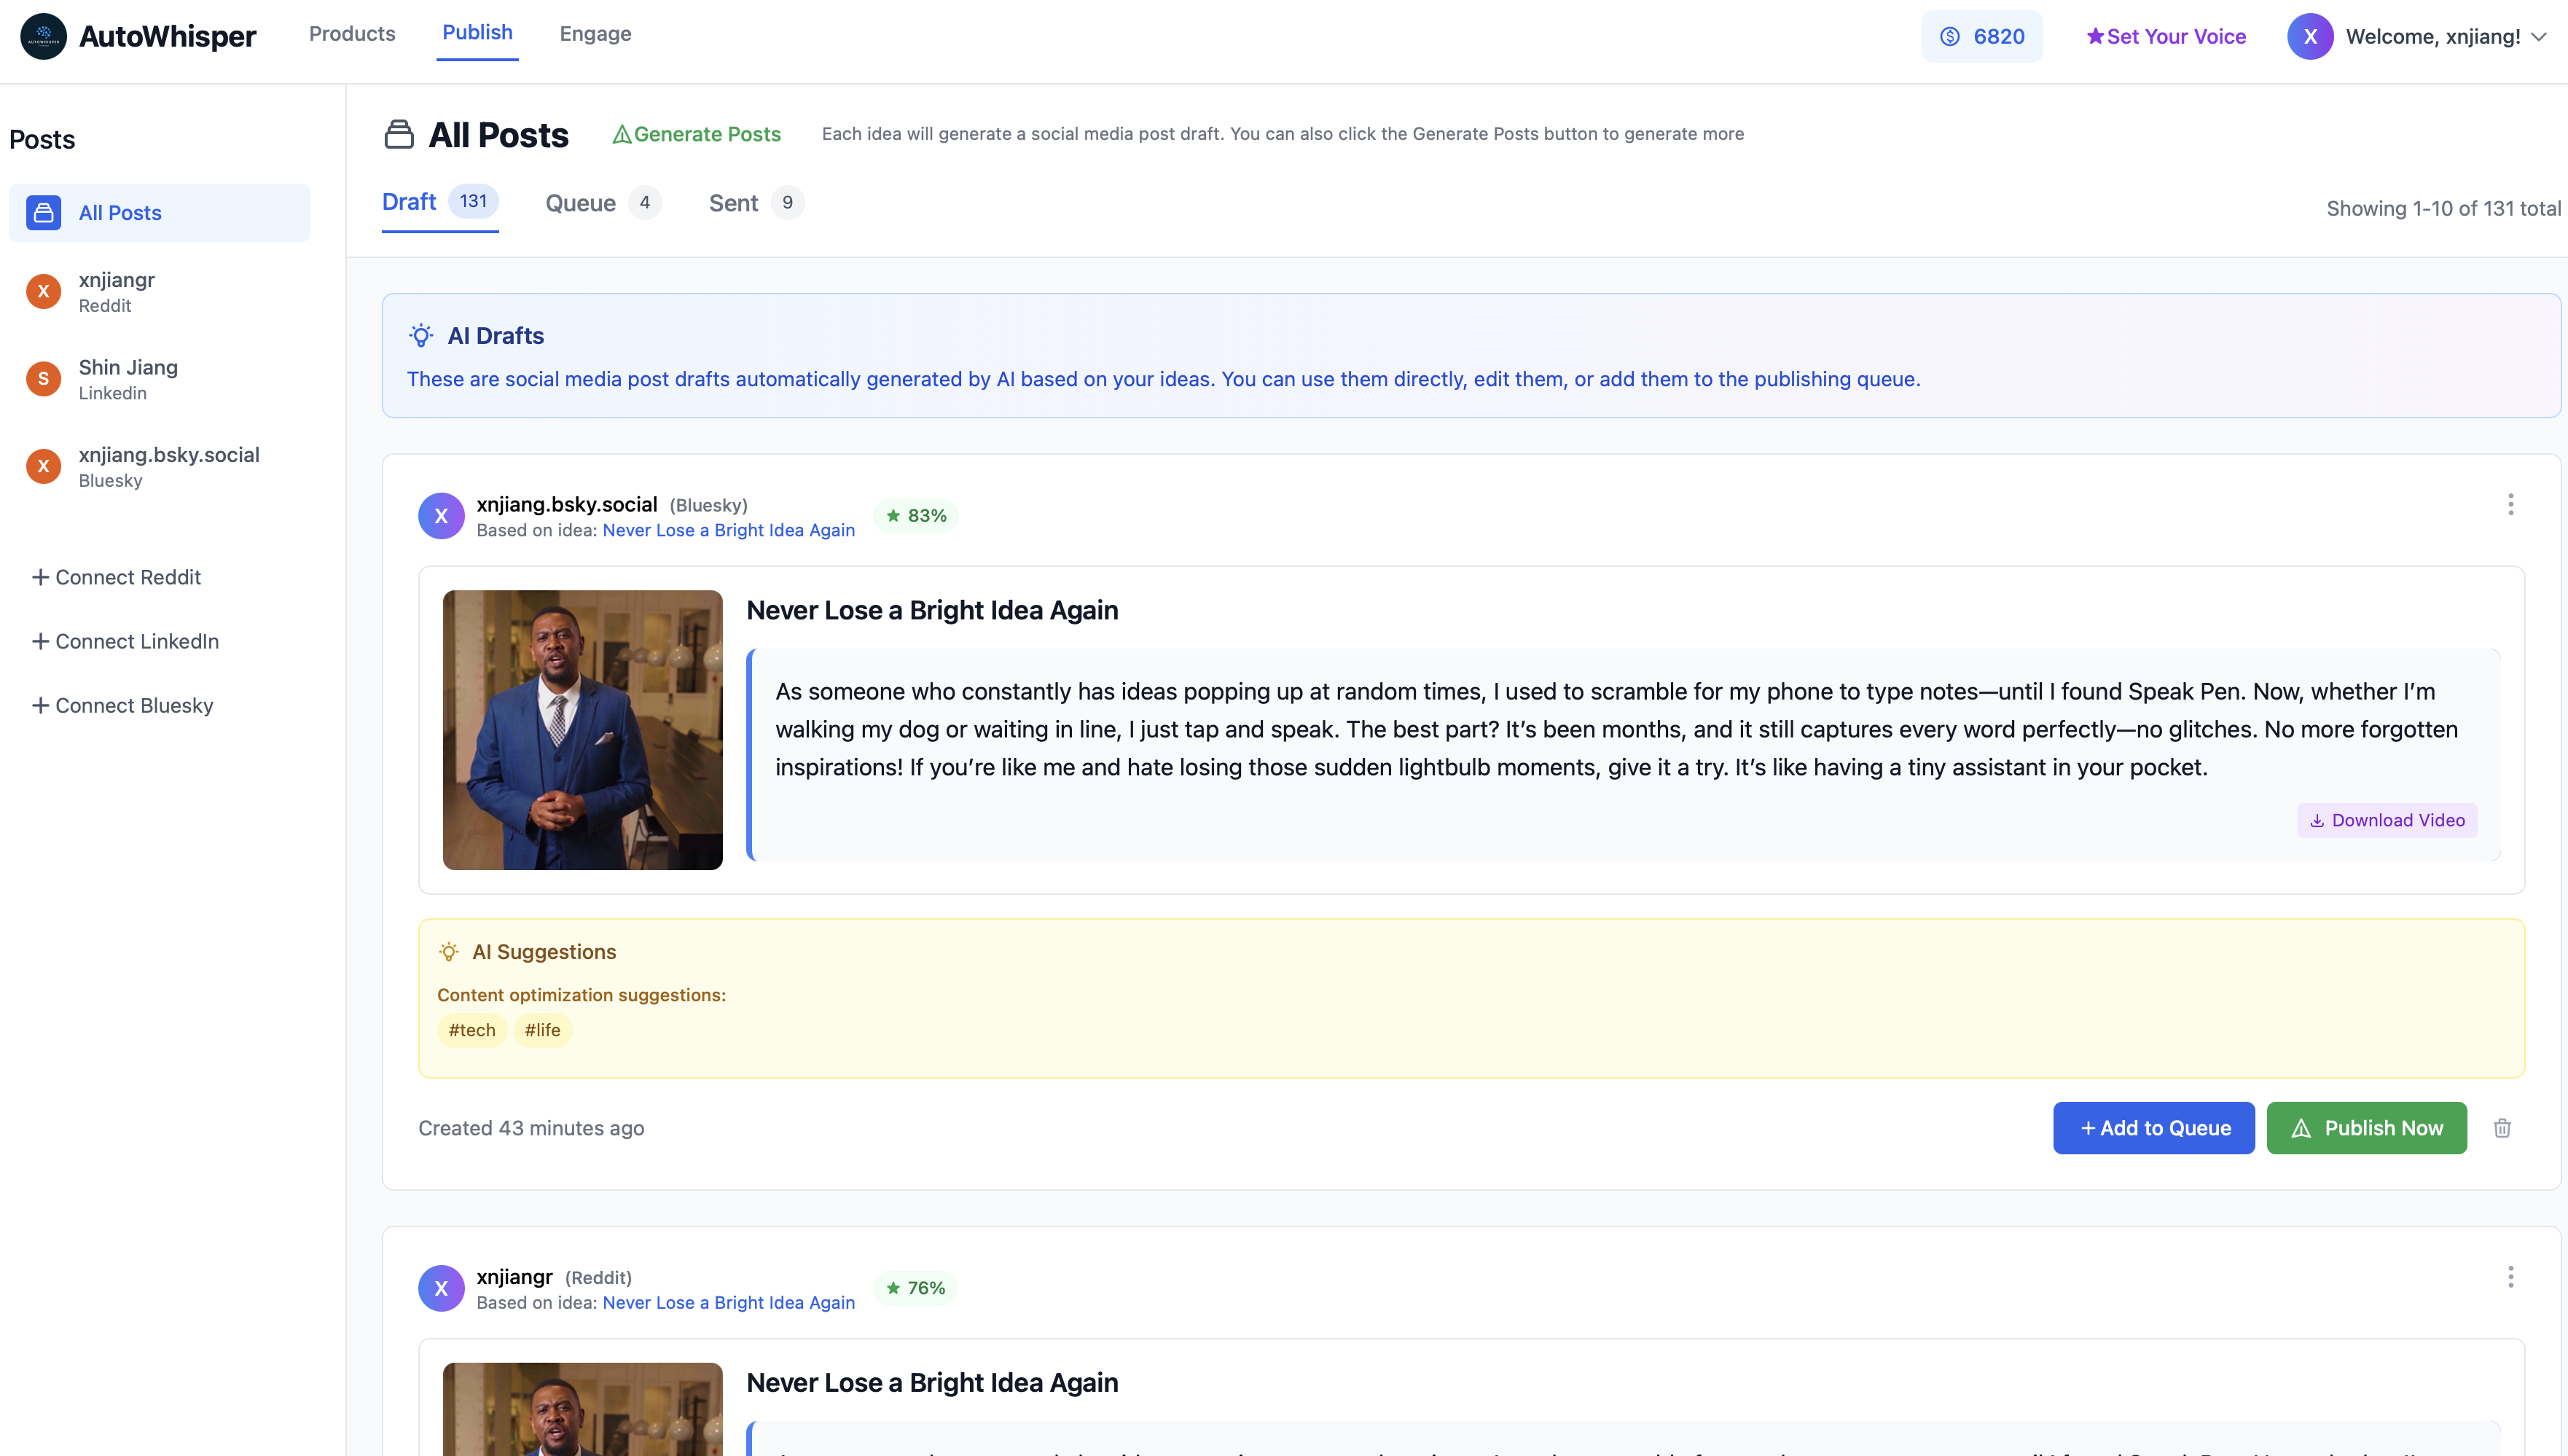
Task: Click the lightbulb icon in the AI Drafts banner
Action: 421,335
